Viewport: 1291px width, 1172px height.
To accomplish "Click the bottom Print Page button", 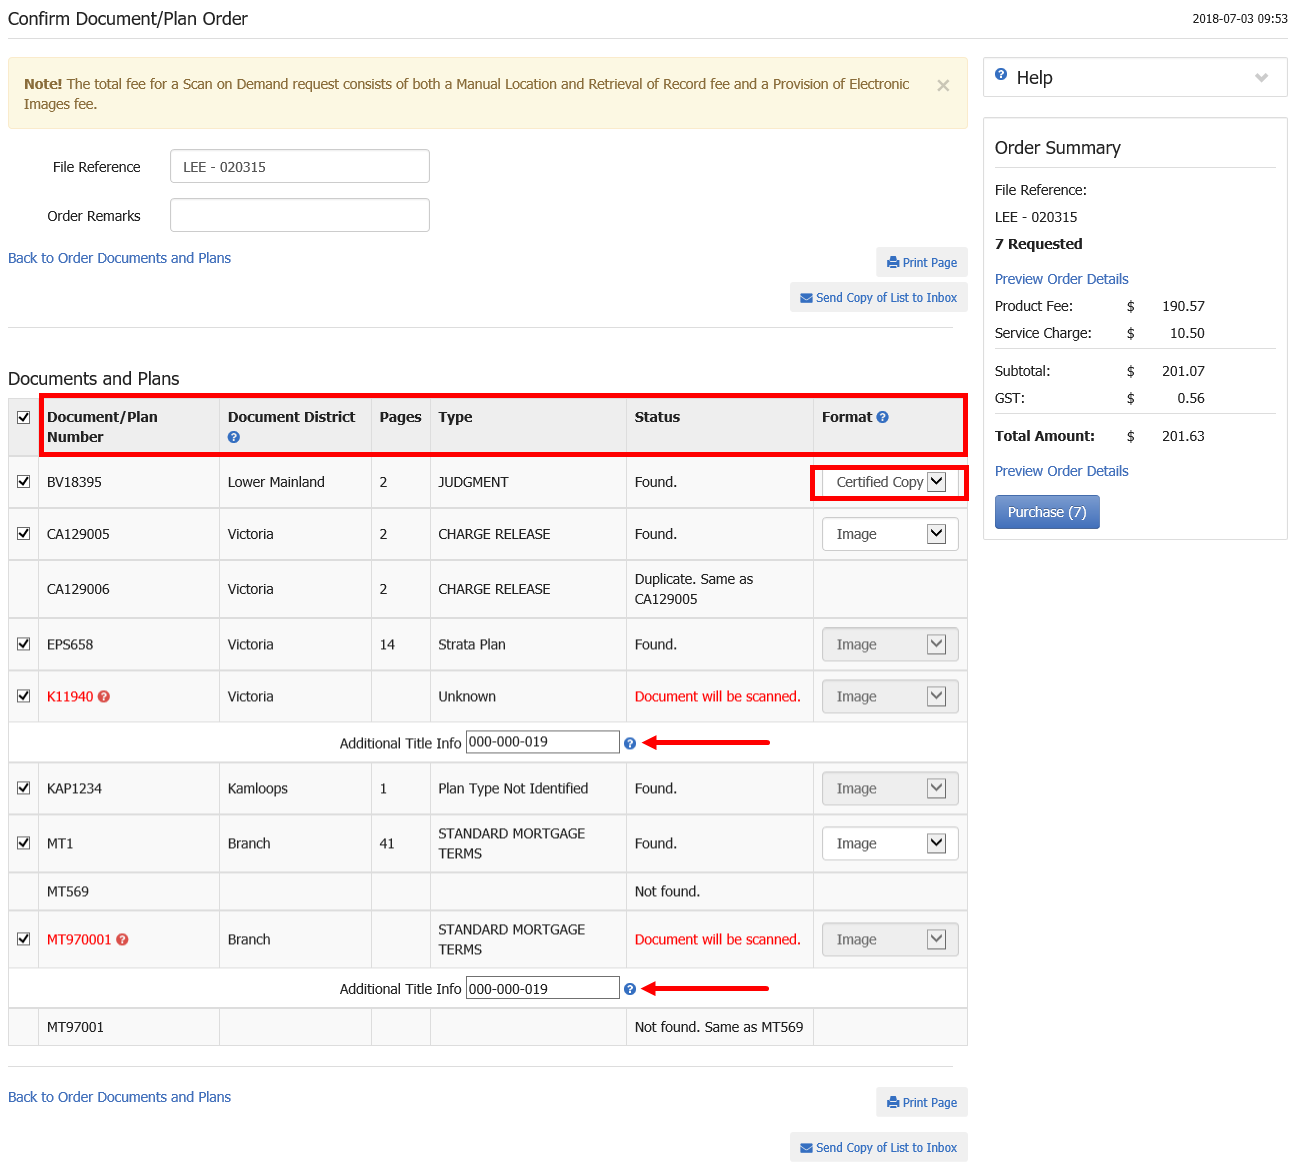I will [922, 1103].
